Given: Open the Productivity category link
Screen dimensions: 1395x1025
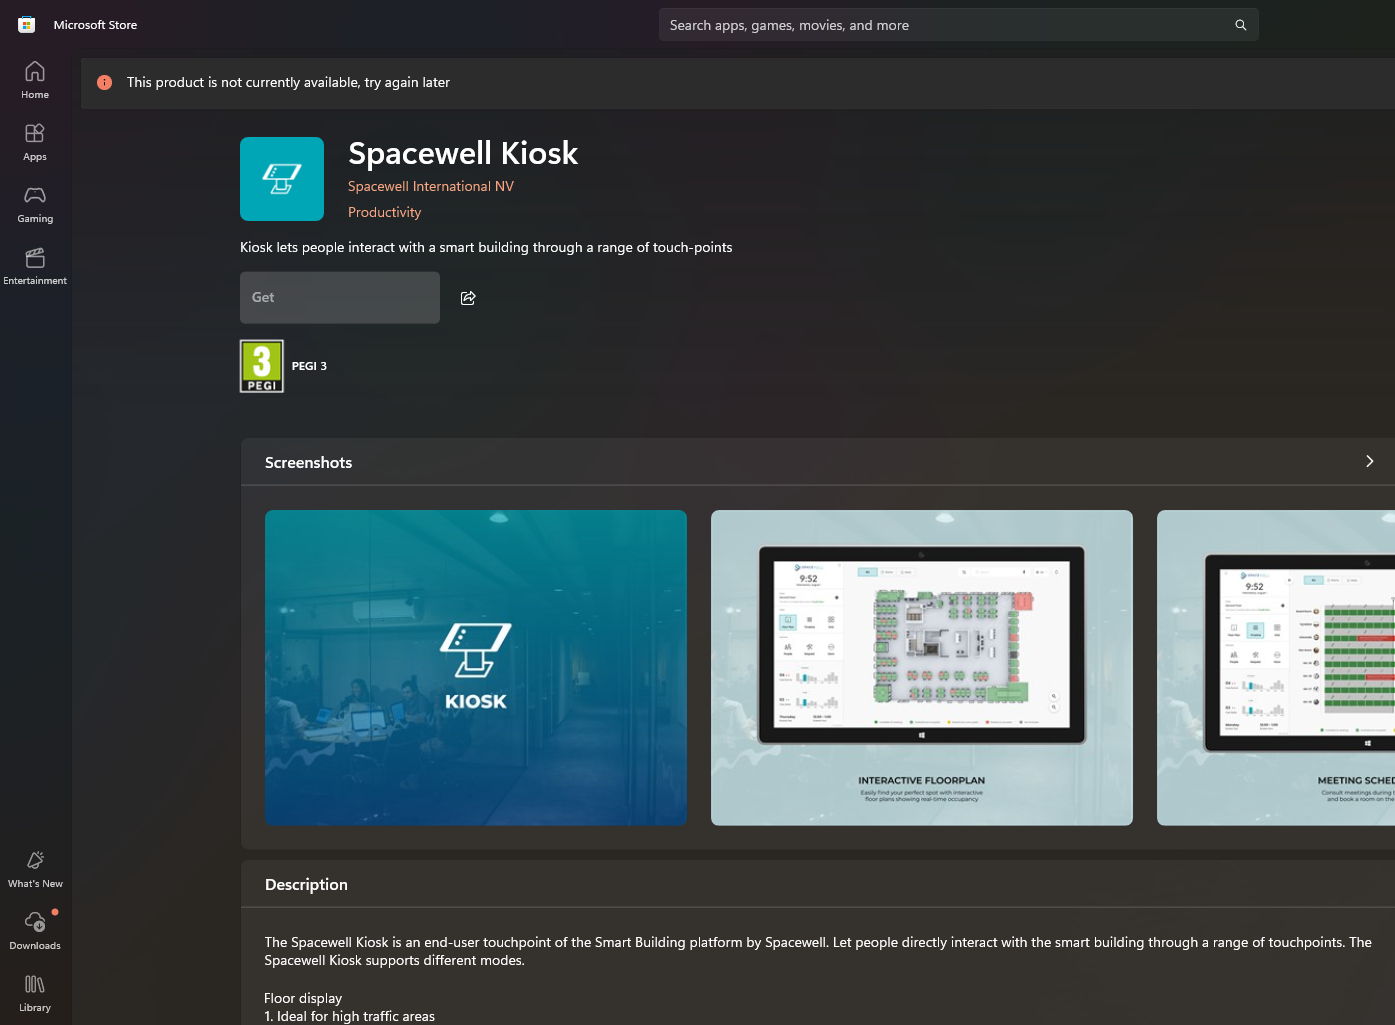Looking at the screenshot, I should pos(384,212).
